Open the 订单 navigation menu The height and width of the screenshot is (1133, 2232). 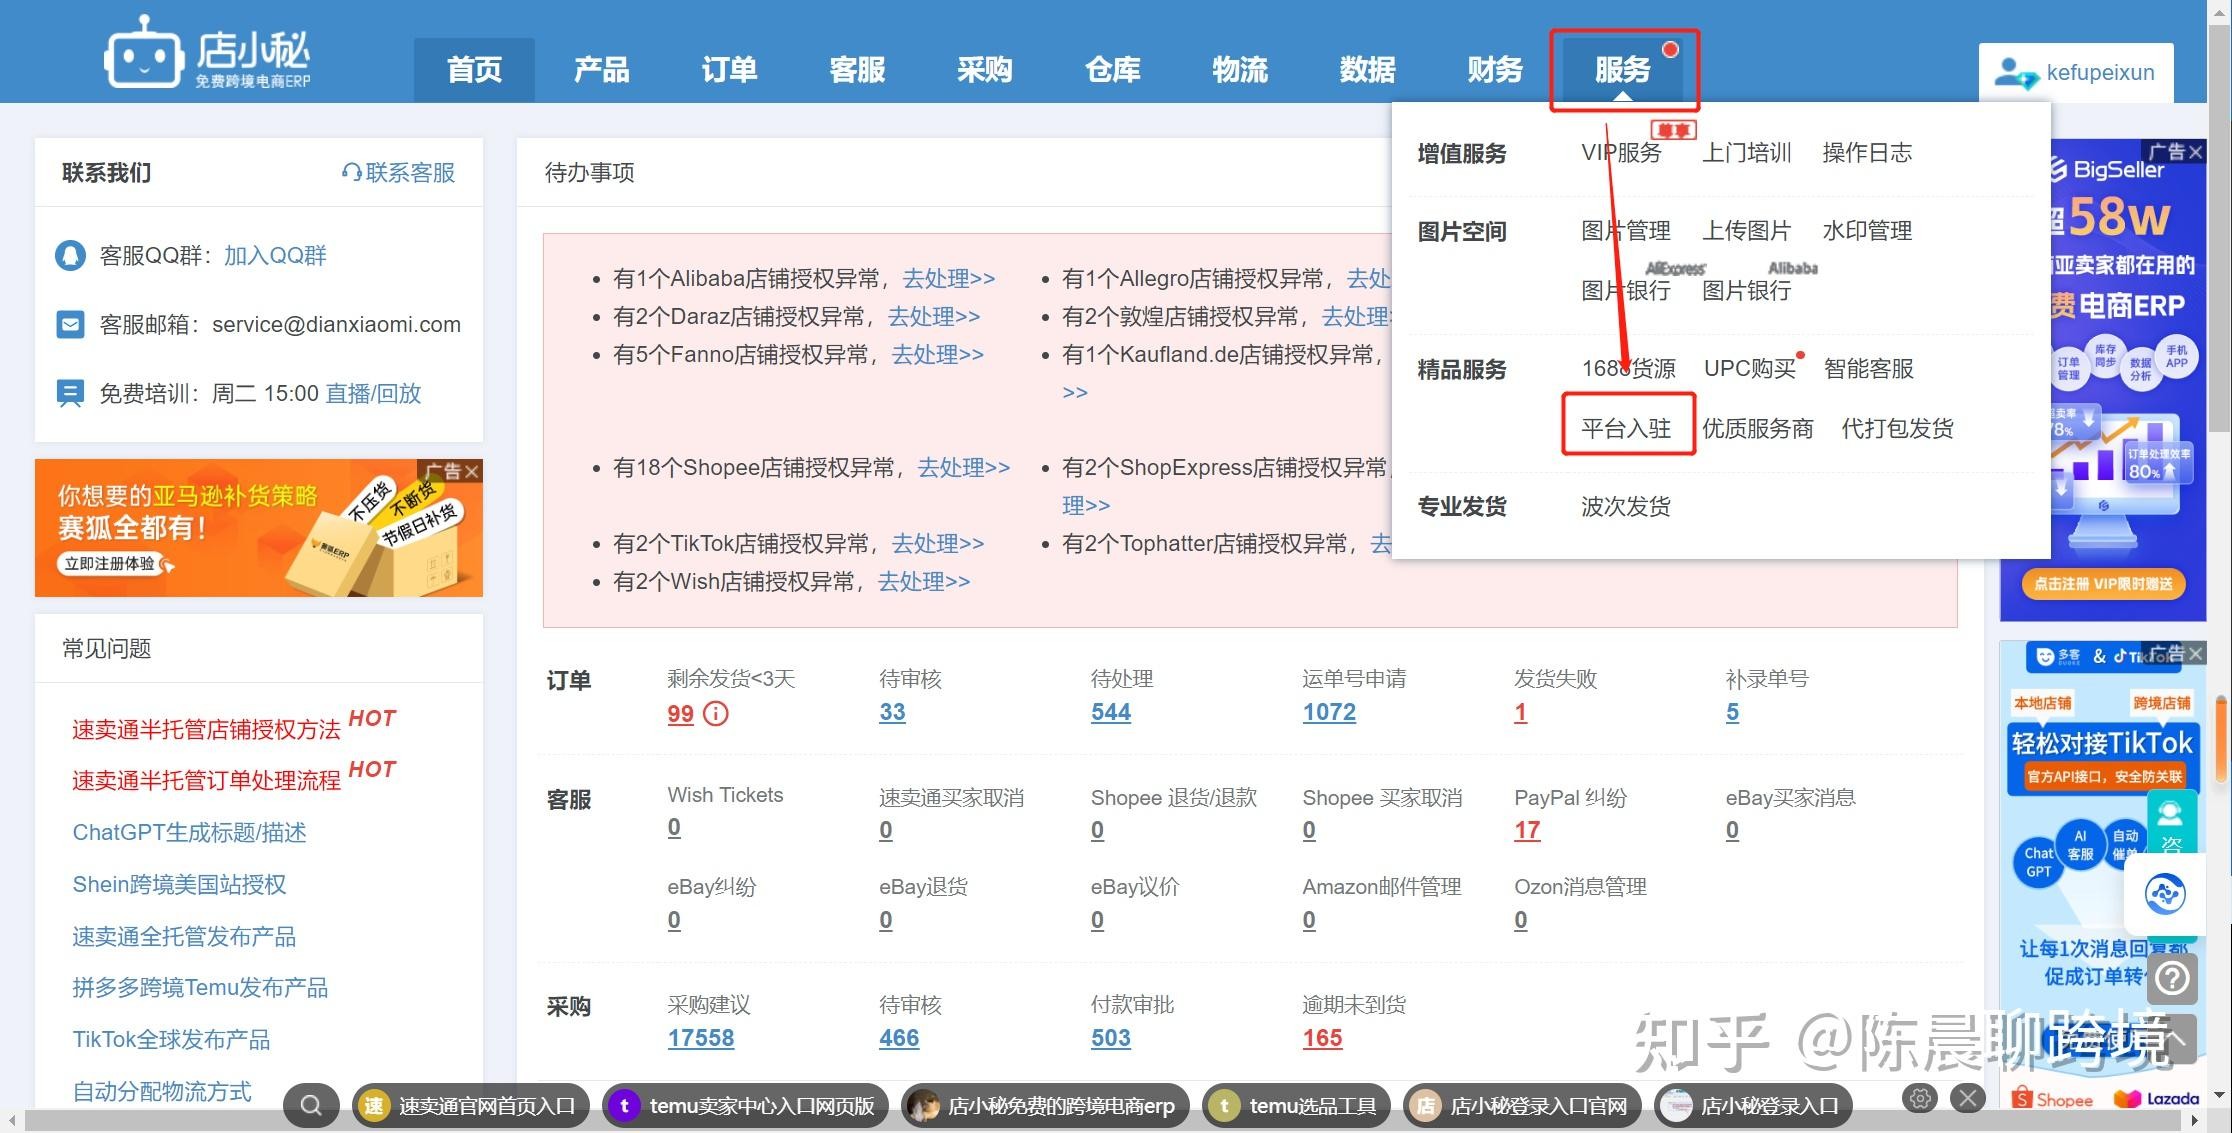(729, 70)
